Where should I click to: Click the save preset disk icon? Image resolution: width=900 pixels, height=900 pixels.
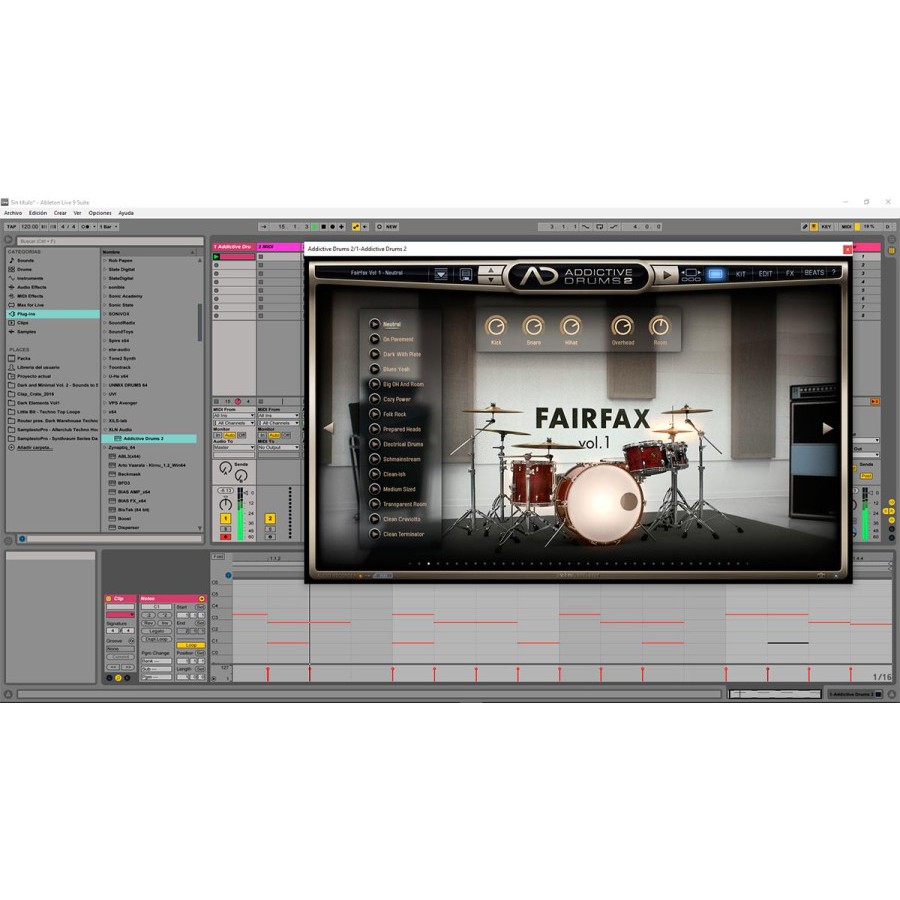pyautogui.click(x=465, y=274)
